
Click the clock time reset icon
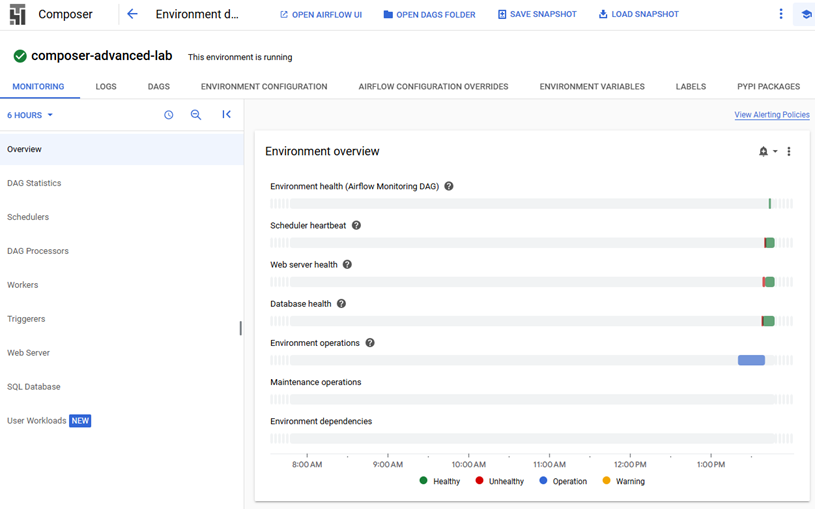click(168, 115)
